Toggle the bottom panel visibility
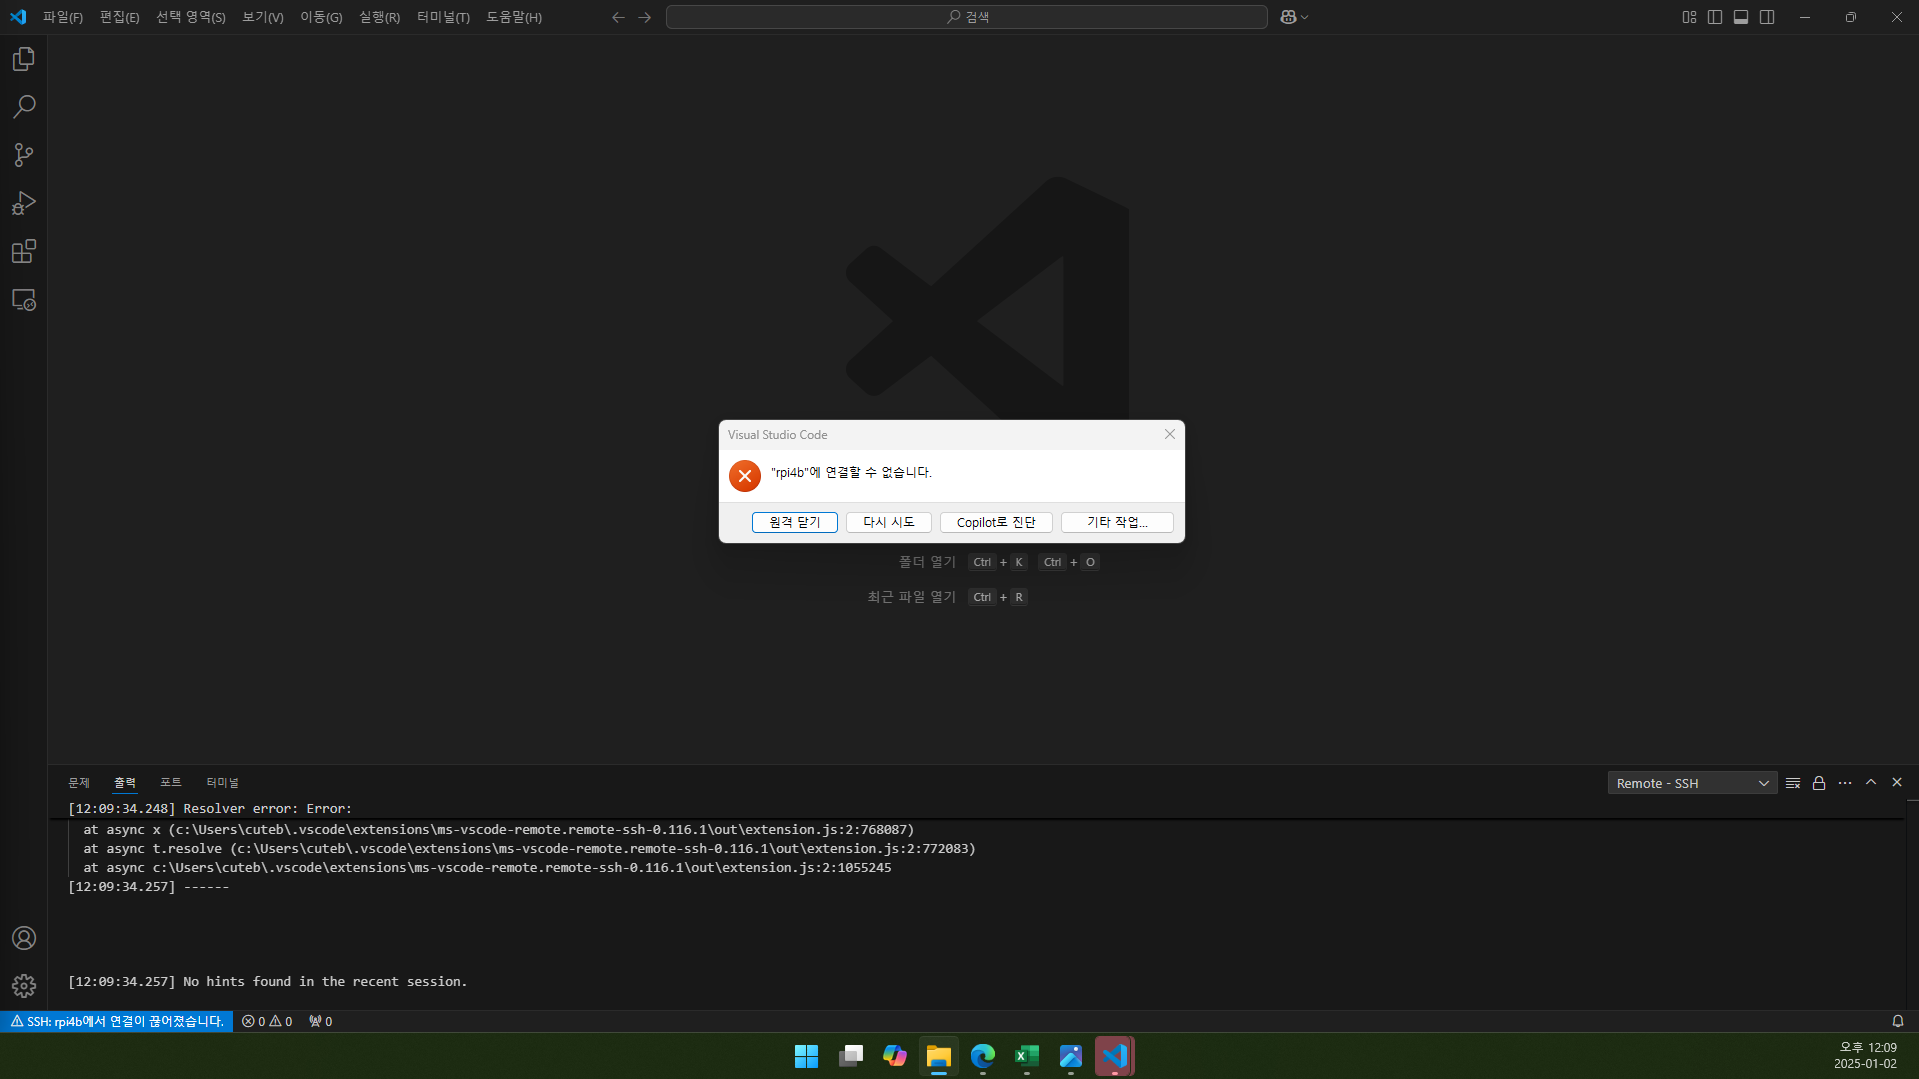Image resolution: width=1919 pixels, height=1079 pixels. [1741, 17]
